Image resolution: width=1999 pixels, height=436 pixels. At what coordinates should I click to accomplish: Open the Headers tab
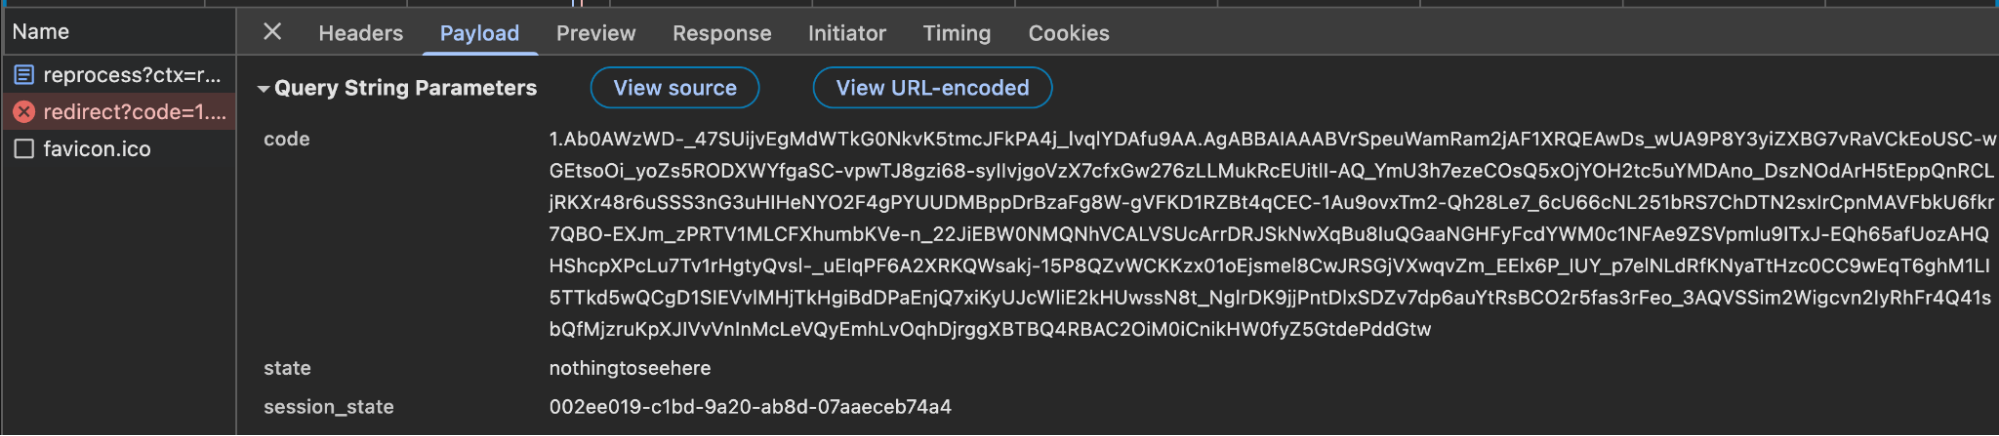360,33
